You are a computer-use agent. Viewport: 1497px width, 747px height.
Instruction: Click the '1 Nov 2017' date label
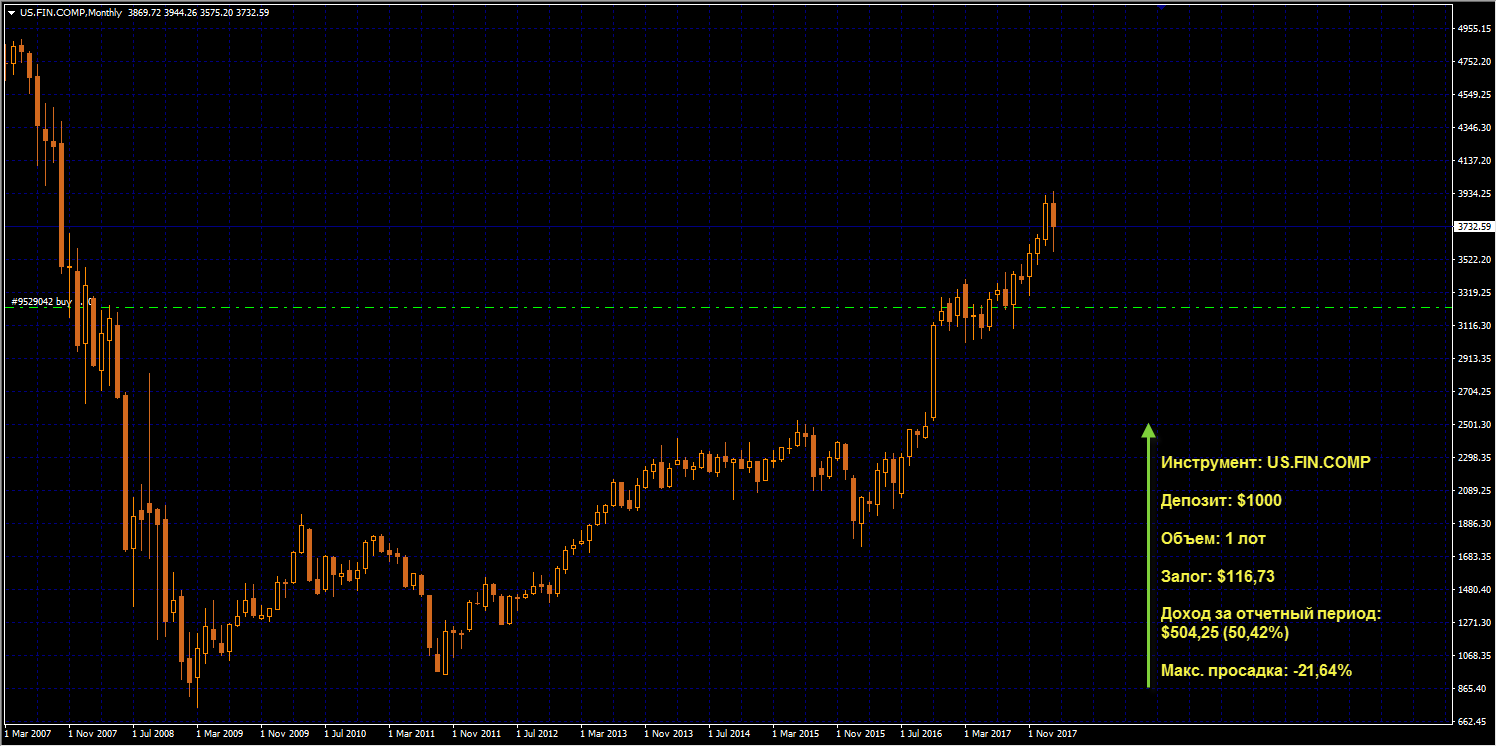1053,734
